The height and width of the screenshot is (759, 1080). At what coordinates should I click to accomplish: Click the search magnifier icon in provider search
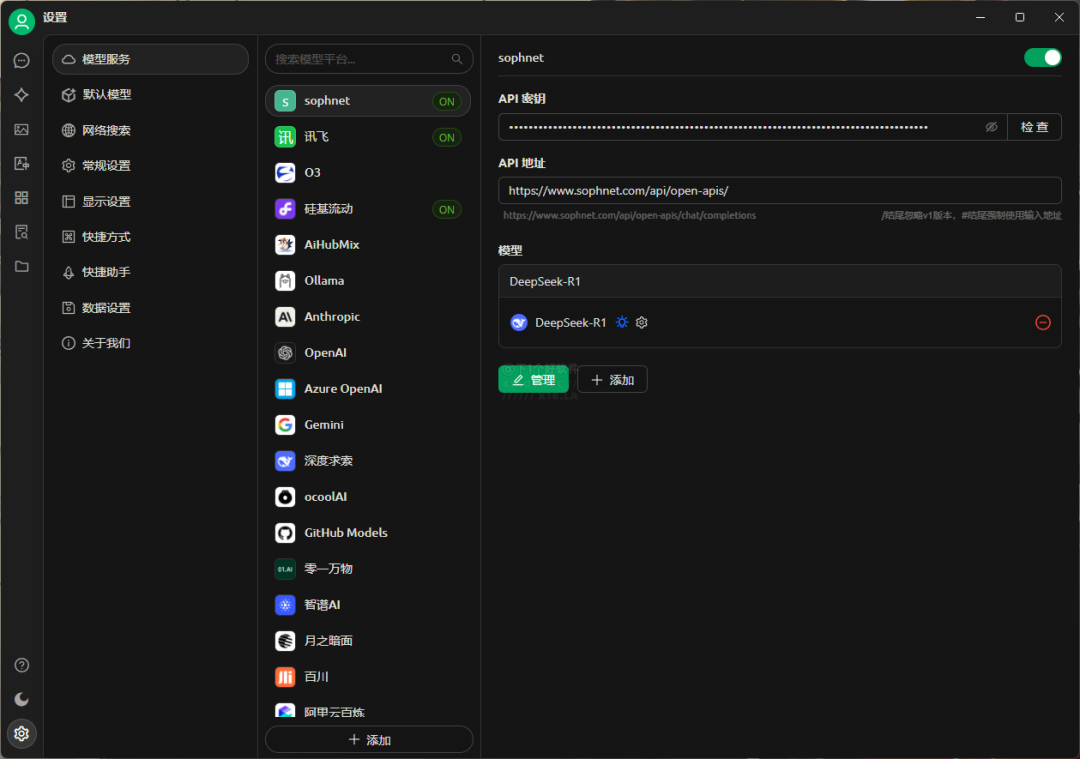coord(457,59)
